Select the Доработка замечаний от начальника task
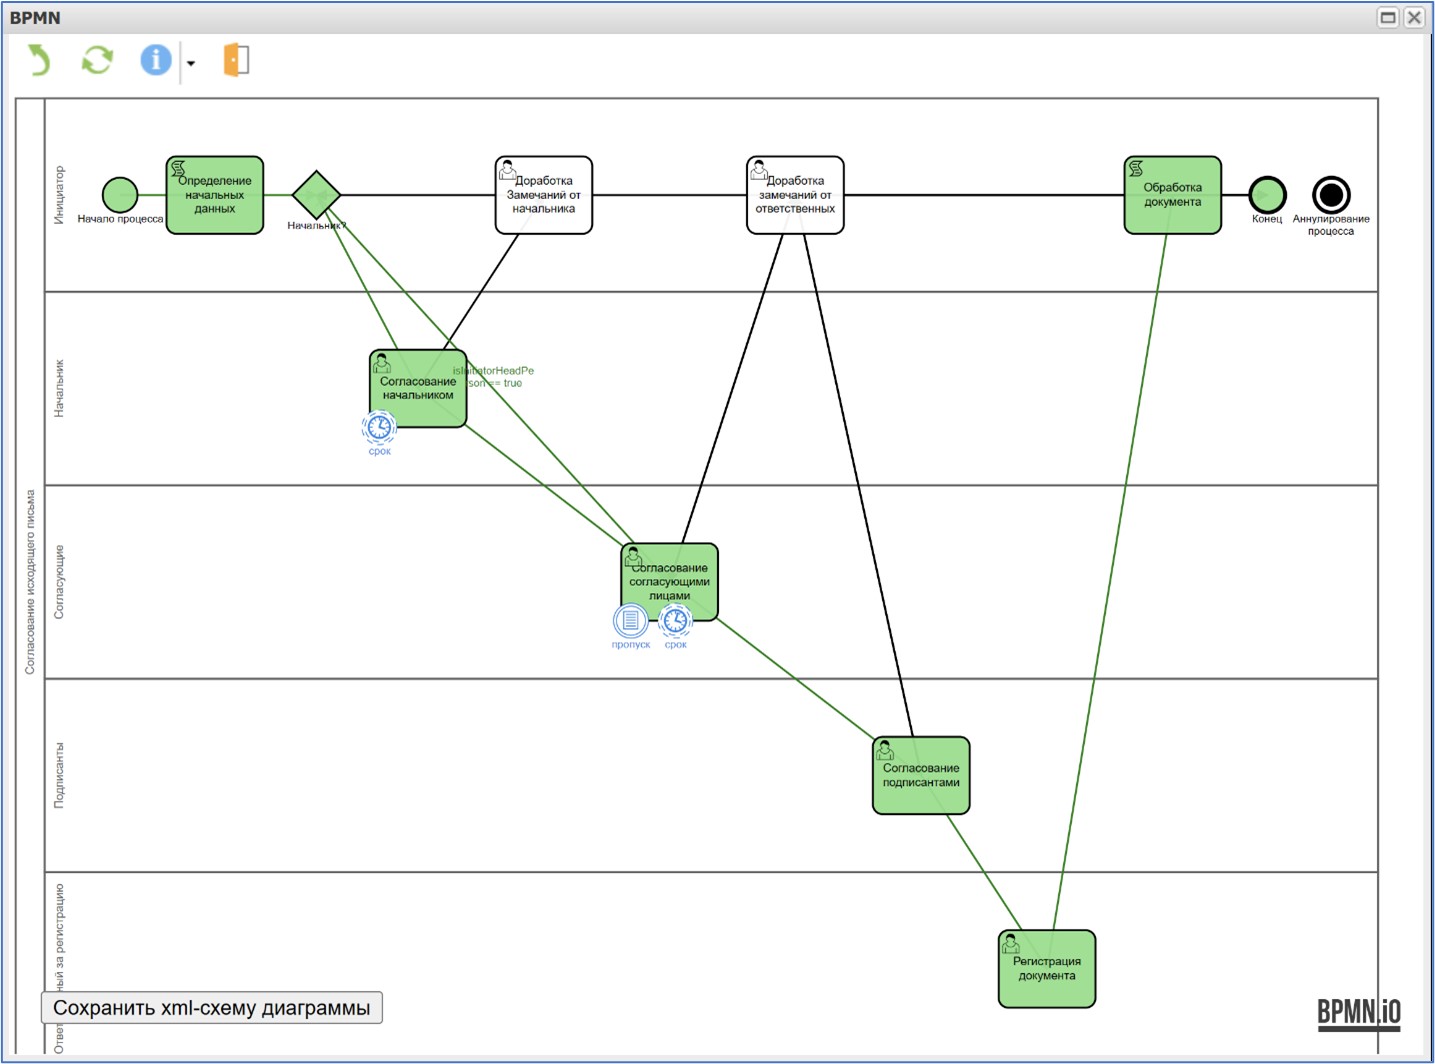The height and width of the screenshot is (1064, 1435). [x=543, y=195]
